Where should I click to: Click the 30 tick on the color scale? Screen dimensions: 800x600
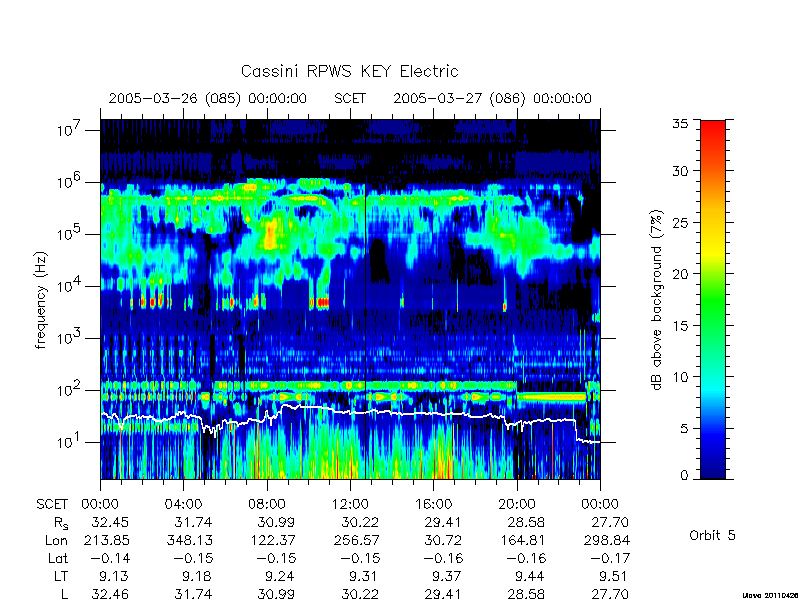point(680,170)
